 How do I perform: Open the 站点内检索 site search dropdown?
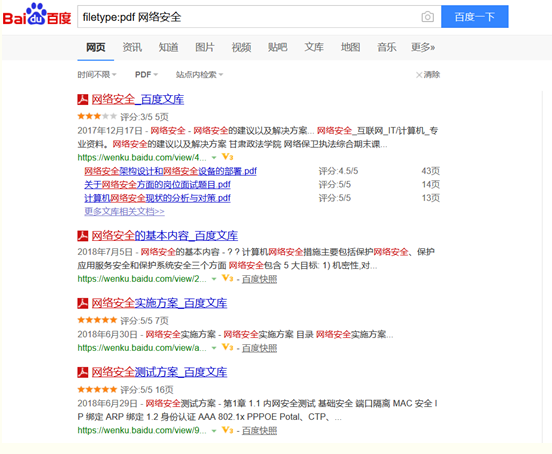tap(200, 75)
